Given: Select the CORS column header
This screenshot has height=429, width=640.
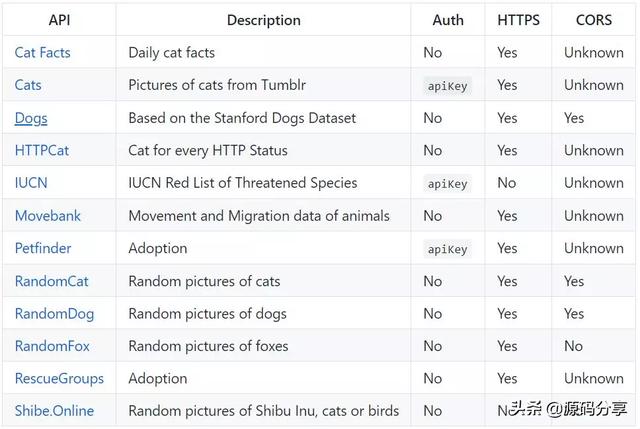Looking at the screenshot, I should click(x=594, y=20).
